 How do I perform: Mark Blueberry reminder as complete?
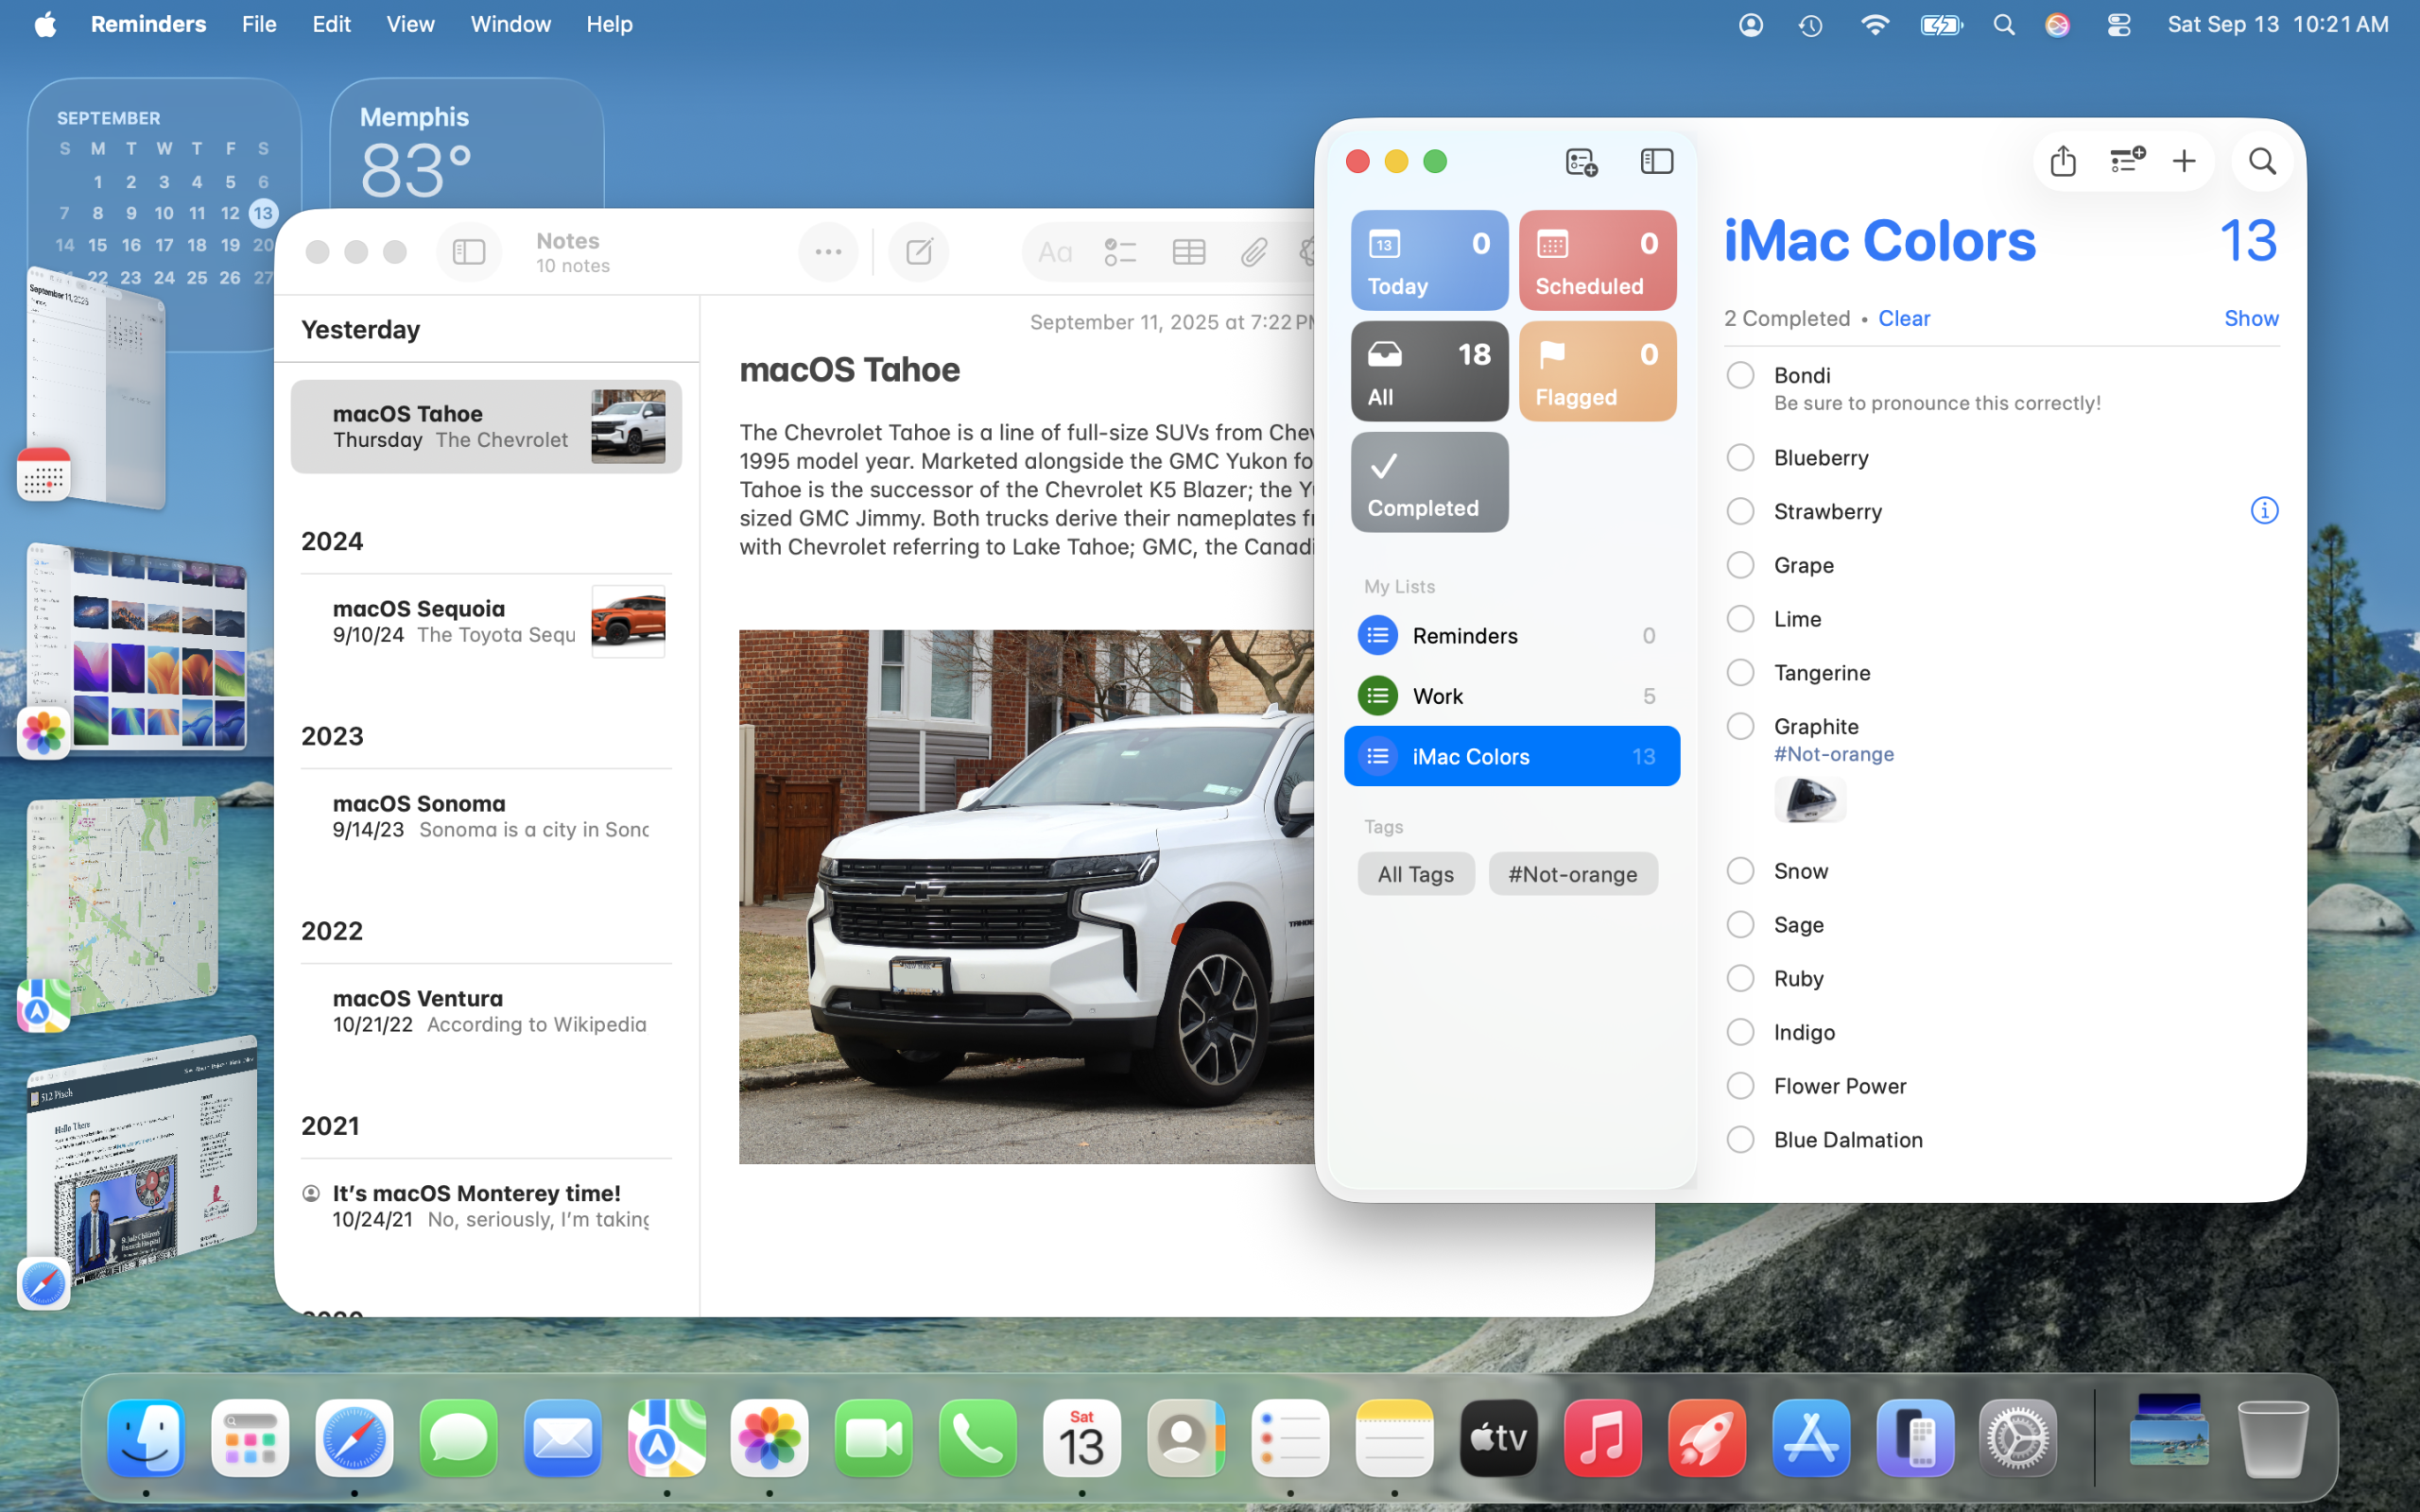1740,458
